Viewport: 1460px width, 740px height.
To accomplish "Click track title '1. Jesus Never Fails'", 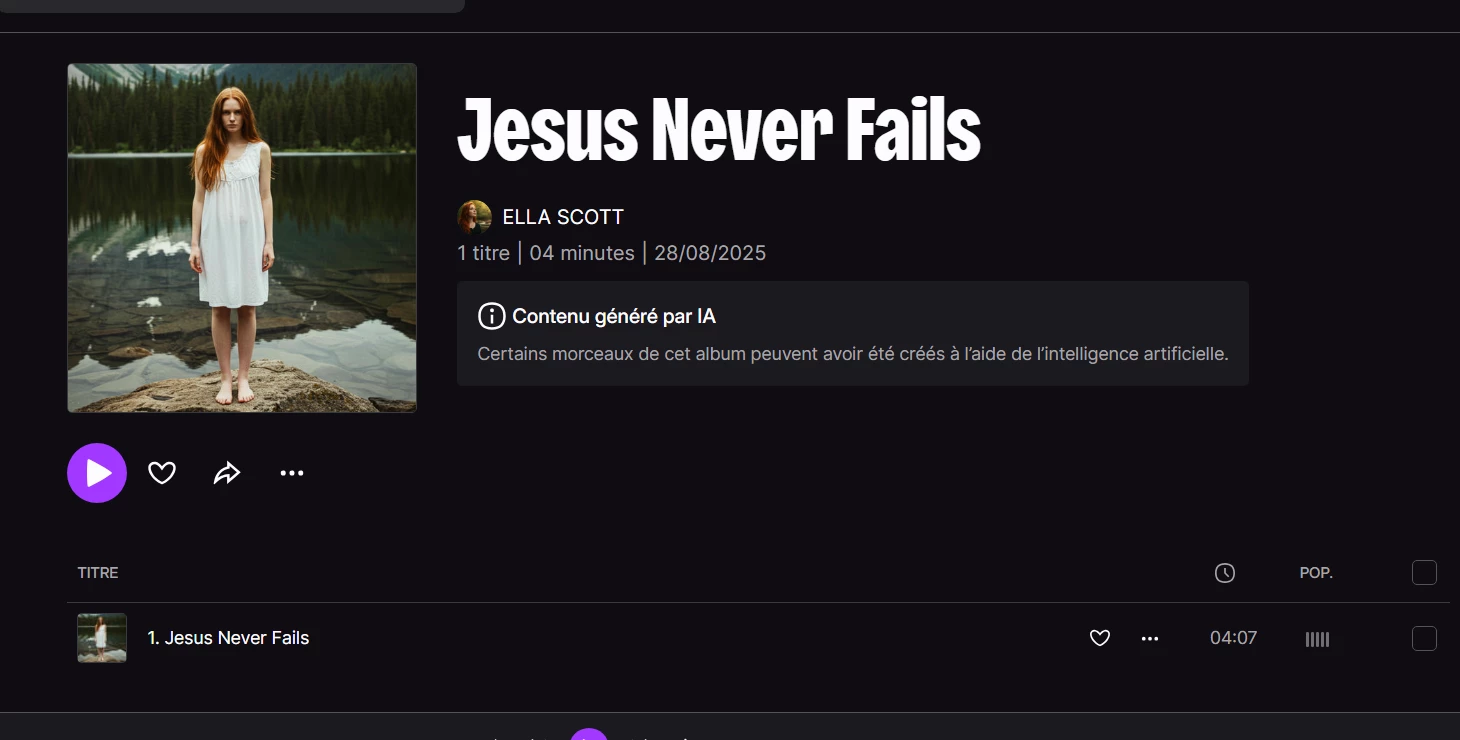I will pyautogui.click(x=228, y=638).
